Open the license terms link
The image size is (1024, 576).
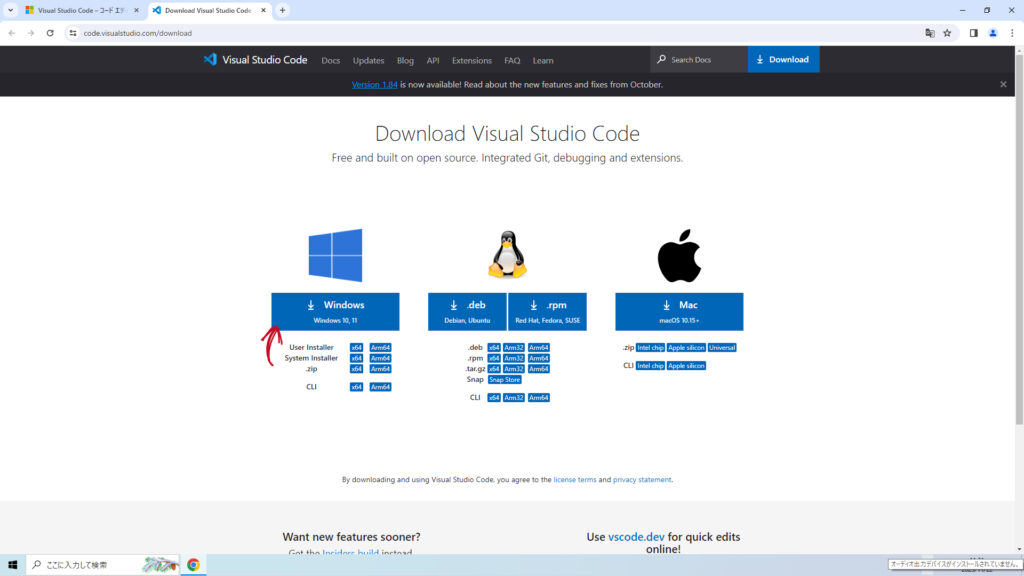tap(575, 479)
